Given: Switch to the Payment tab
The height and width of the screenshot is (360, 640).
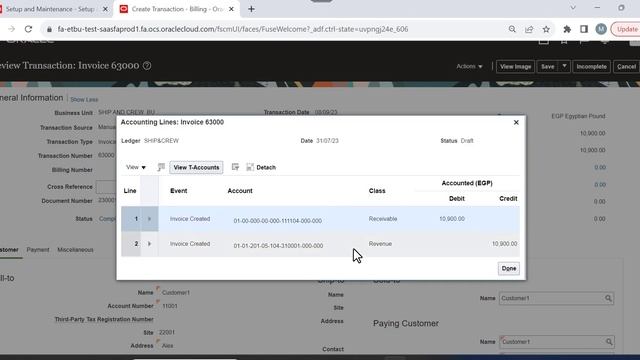Looking at the screenshot, I should 38,250.
